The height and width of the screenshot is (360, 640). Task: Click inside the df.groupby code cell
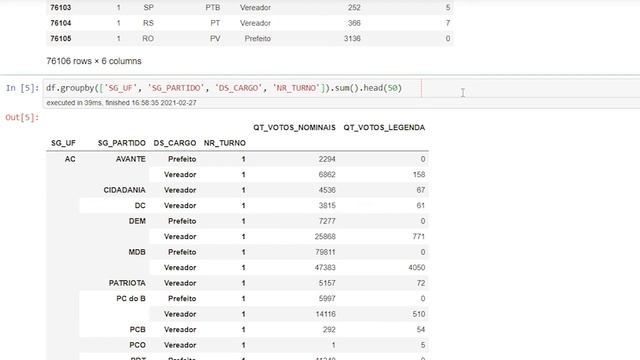[341, 88]
